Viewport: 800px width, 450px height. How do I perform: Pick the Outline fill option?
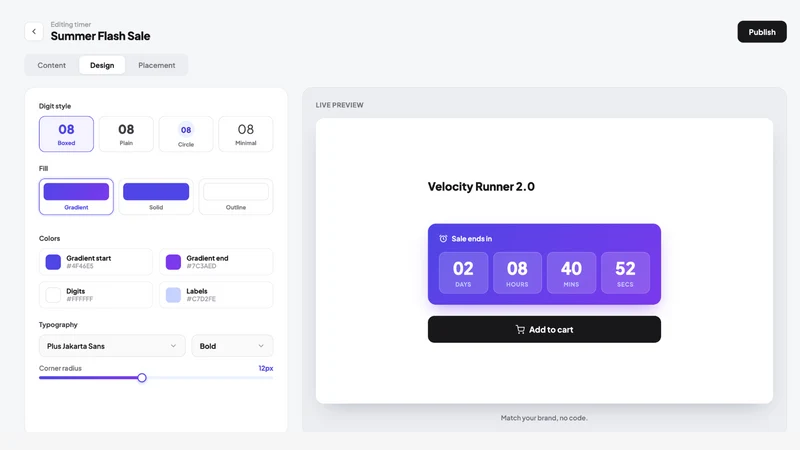[x=236, y=196]
